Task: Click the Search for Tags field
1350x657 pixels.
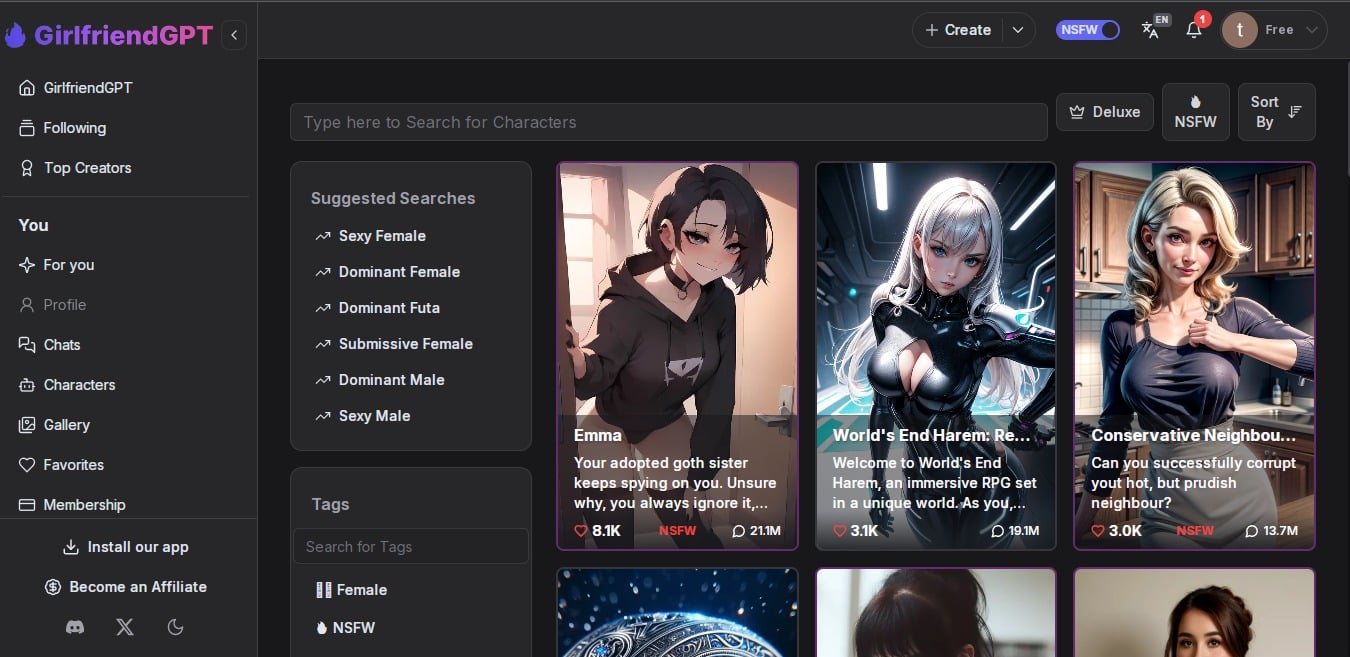Action: coord(411,546)
